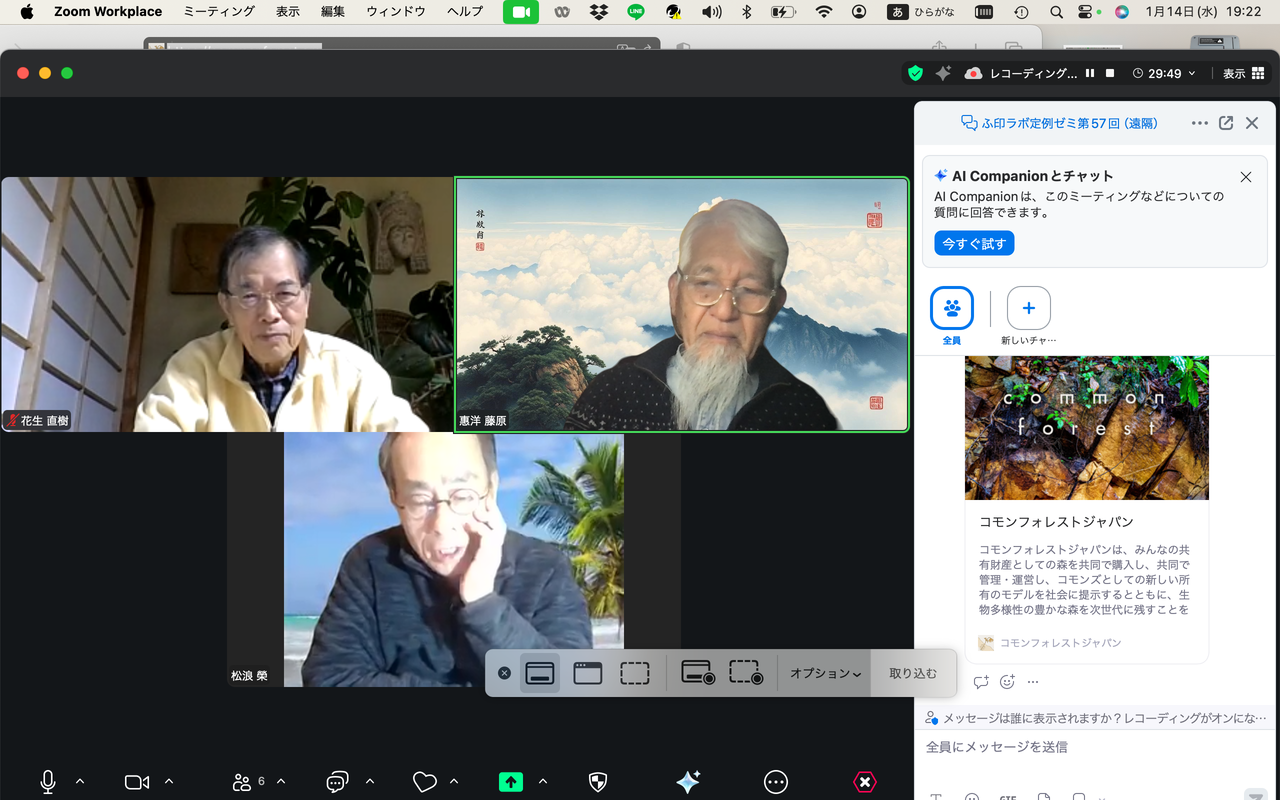The height and width of the screenshot is (800, 1280).
Task: Open the ウィンドウ menu
Action: [396, 12]
